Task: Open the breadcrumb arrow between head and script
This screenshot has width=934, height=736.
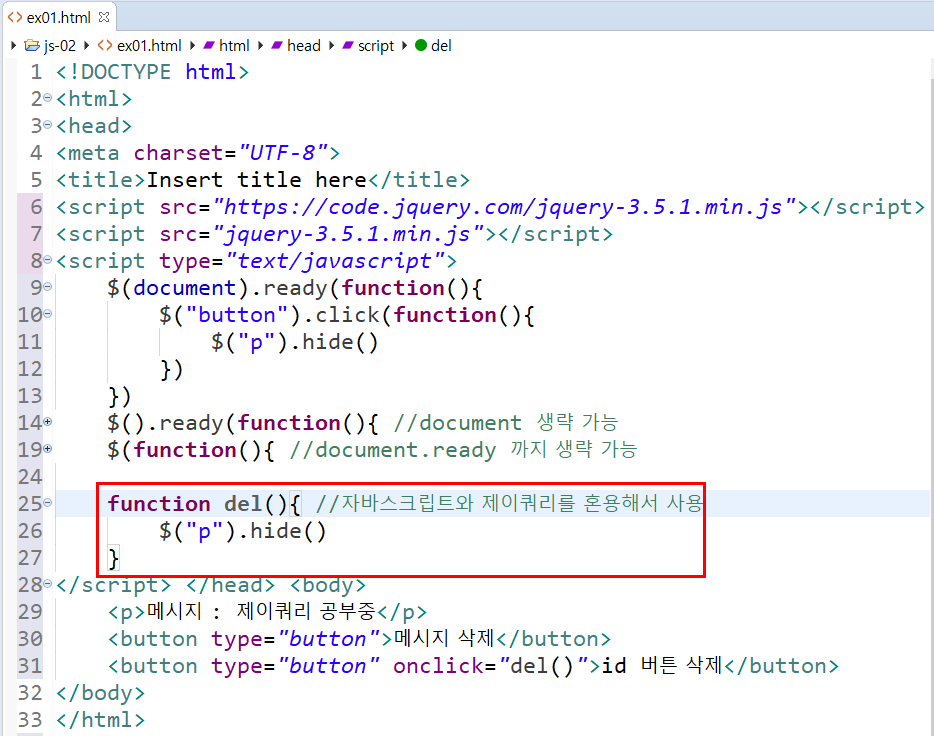Action: (x=331, y=45)
